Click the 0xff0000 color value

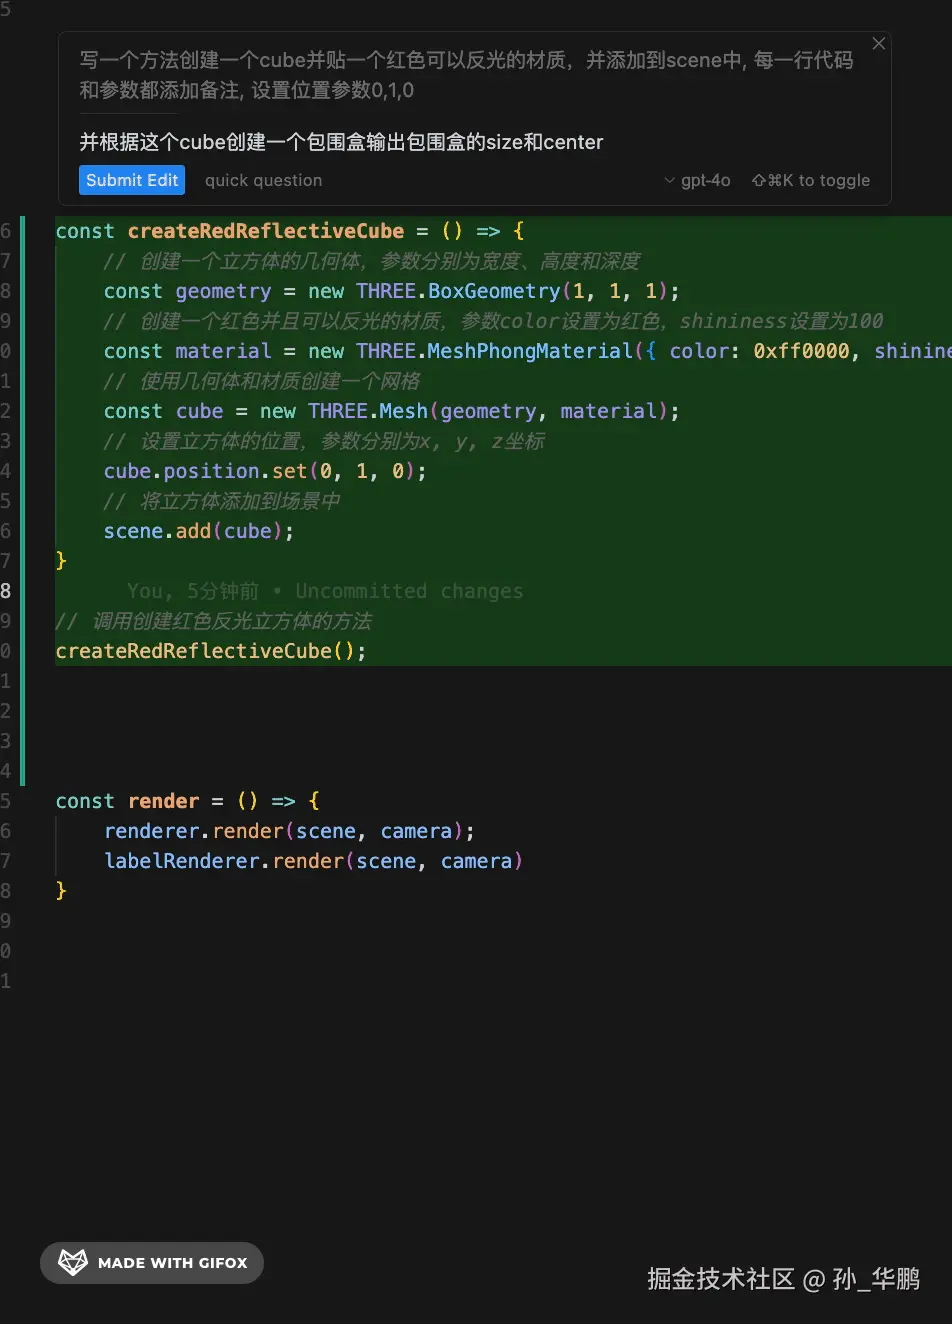pos(801,351)
